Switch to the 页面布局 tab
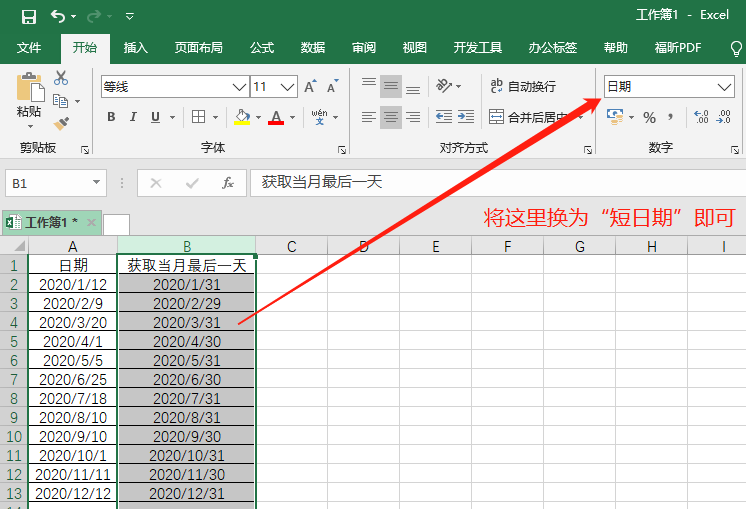Image resolution: width=746 pixels, height=509 pixels. tap(198, 48)
